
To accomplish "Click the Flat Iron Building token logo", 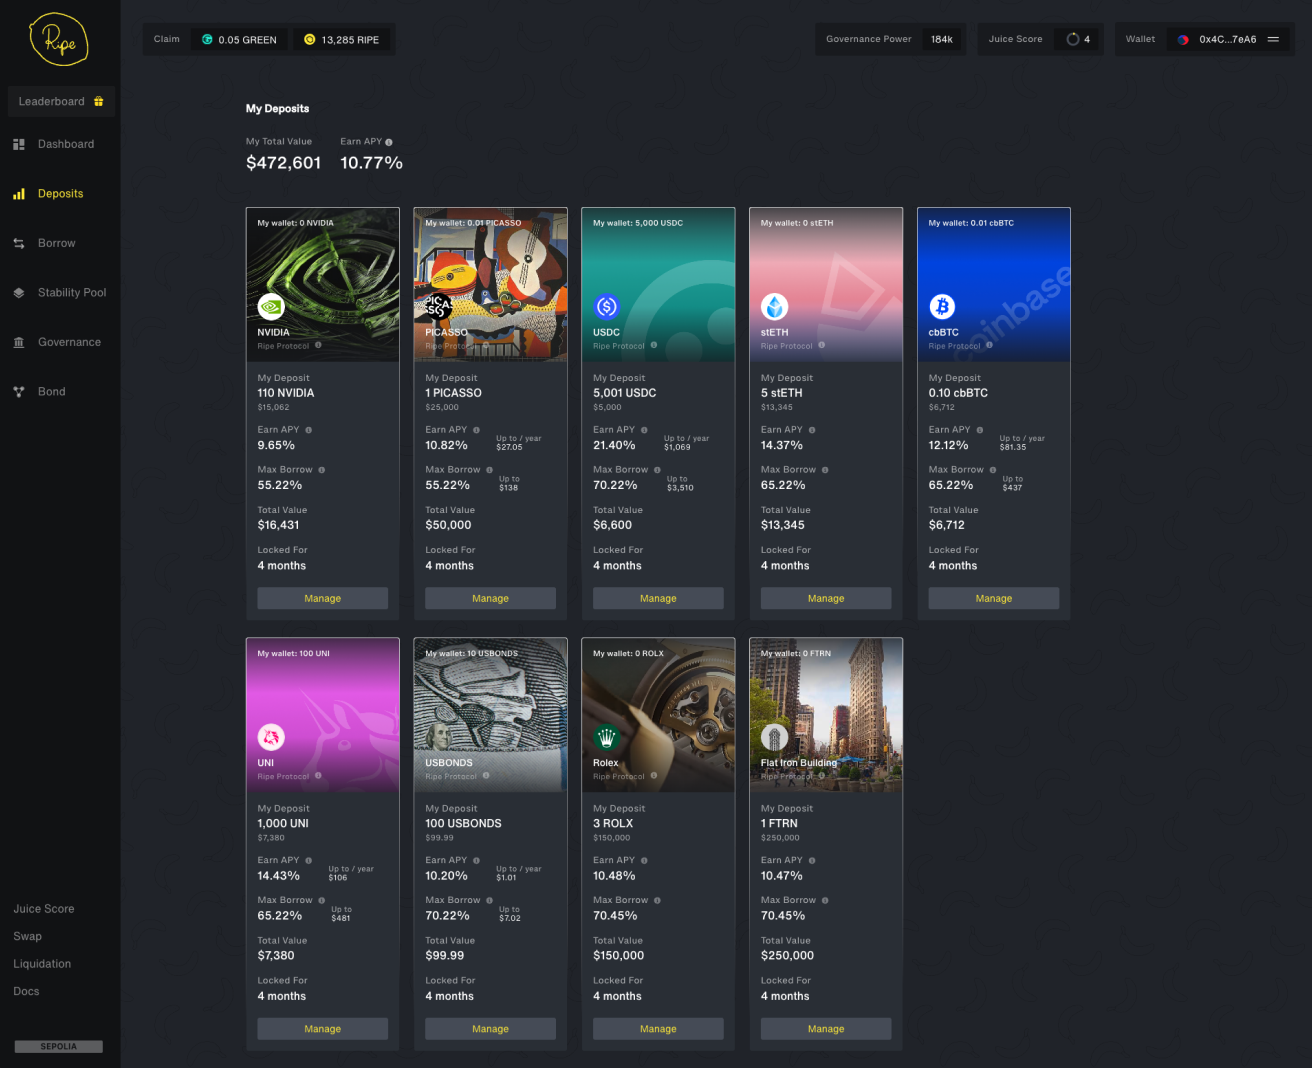I will click(x=775, y=738).
